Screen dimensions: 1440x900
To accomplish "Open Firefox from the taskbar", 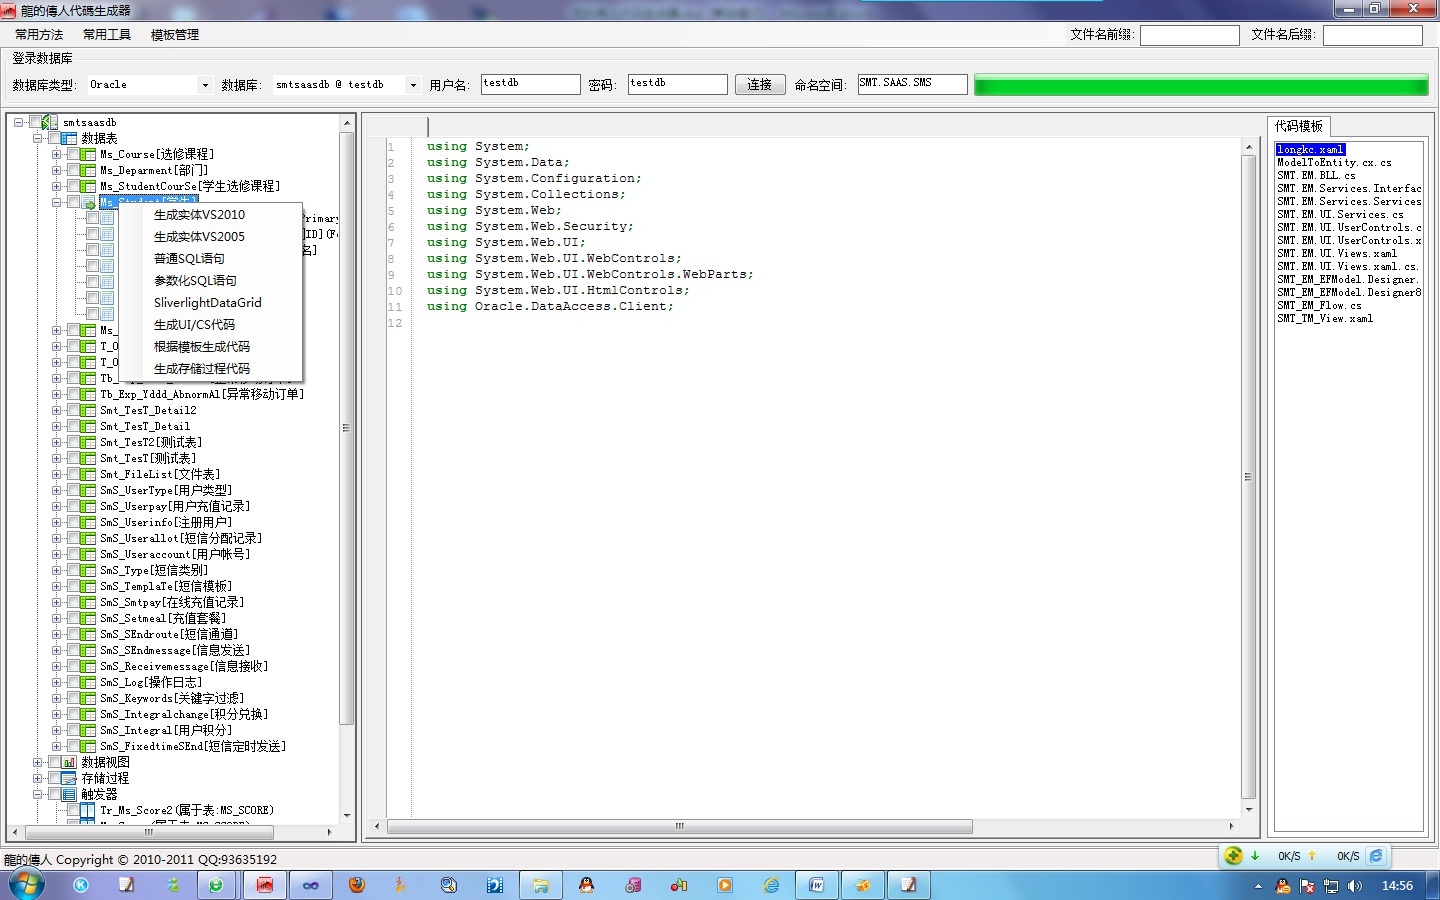I will 357,885.
